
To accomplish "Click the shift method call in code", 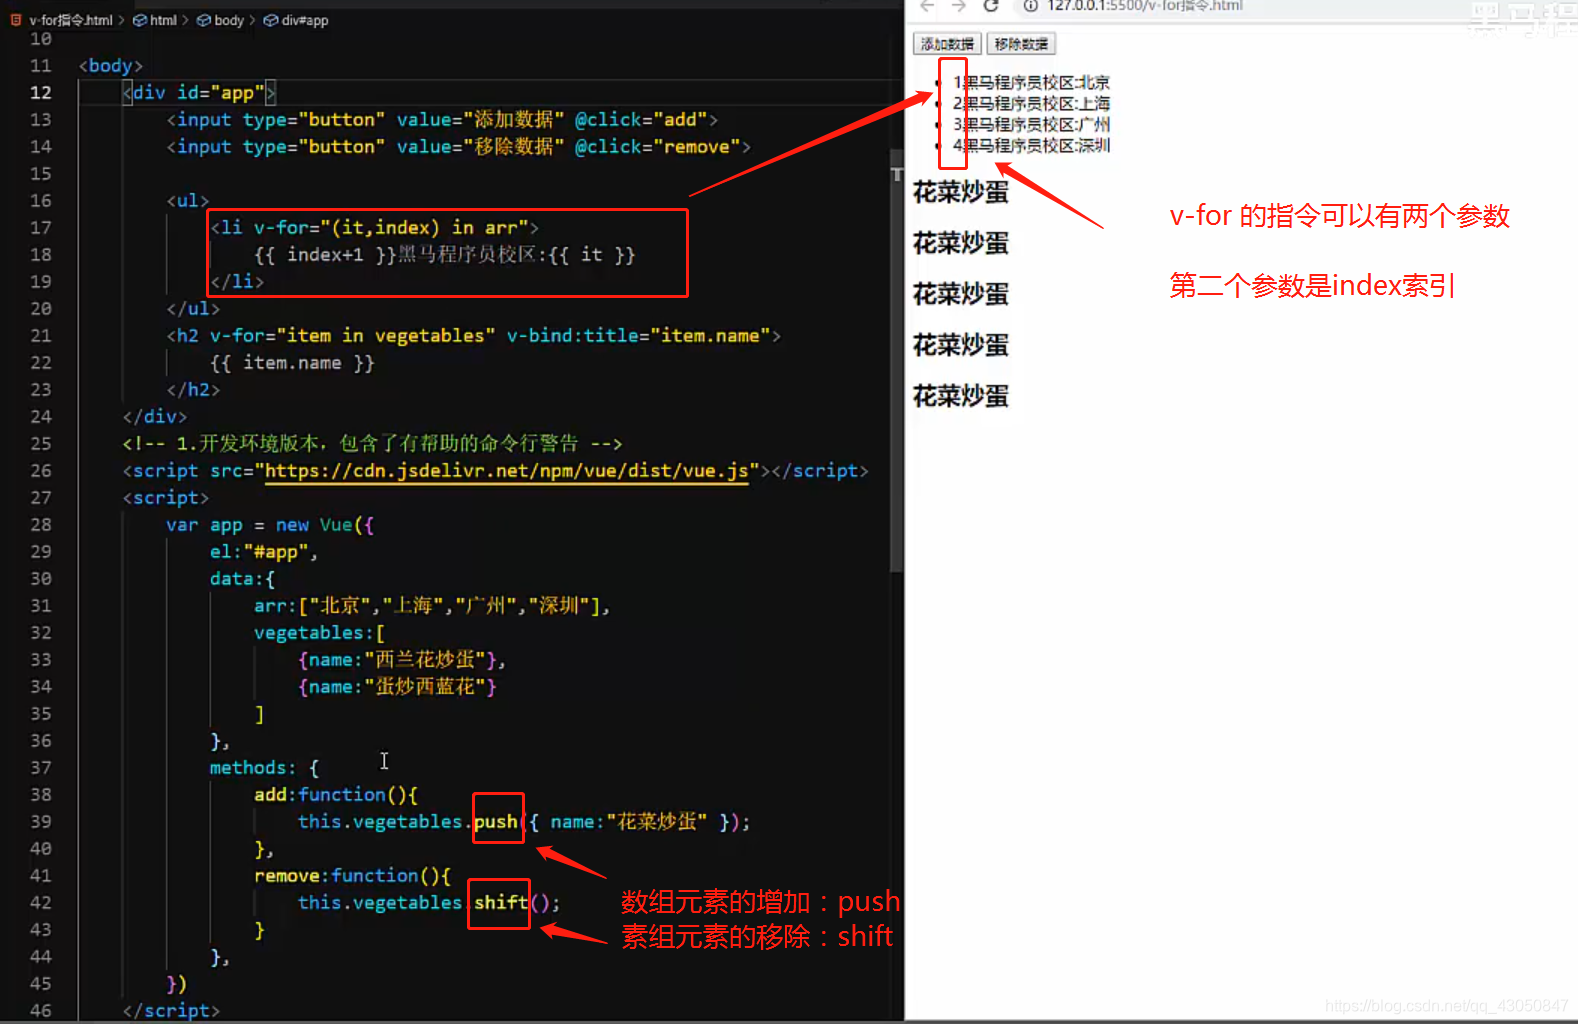I will (x=501, y=903).
